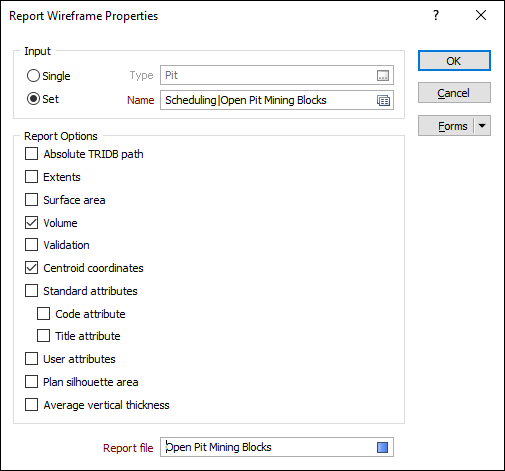Image resolution: width=505 pixels, height=471 pixels.
Task: Open the wireframe set list icon
Action: (x=383, y=100)
